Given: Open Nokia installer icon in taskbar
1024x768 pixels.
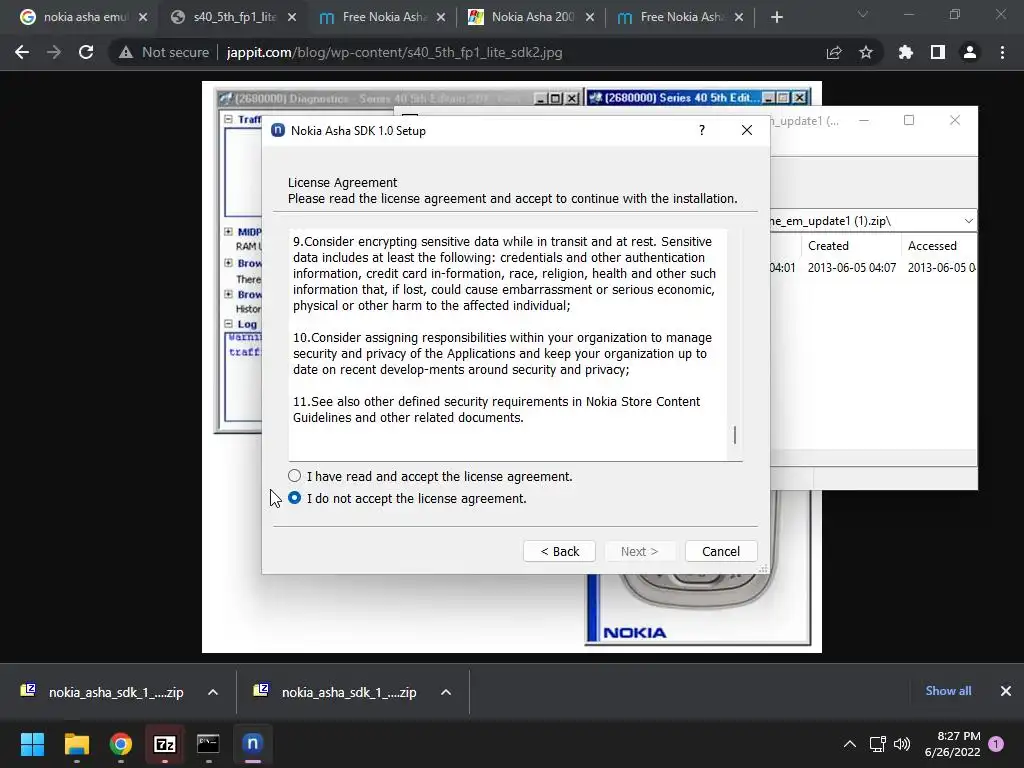Looking at the screenshot, I should point(253,744).
